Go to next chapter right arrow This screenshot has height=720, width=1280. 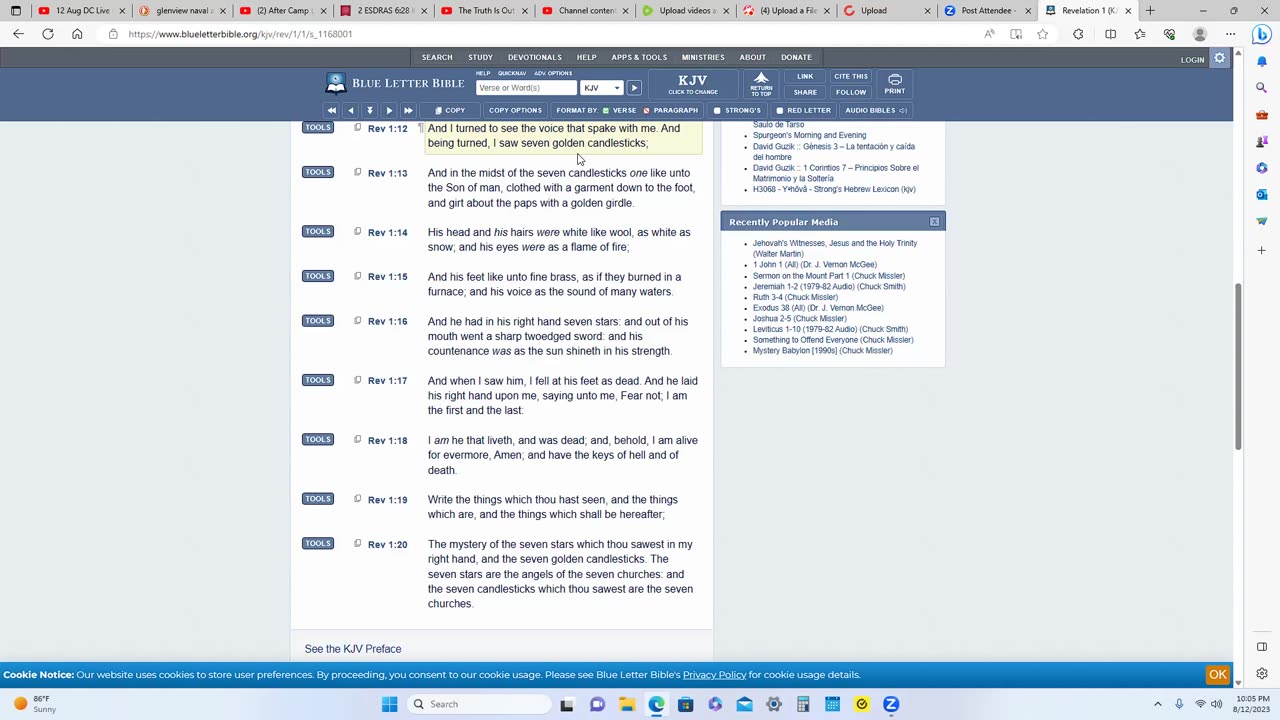tap(389, 110)
